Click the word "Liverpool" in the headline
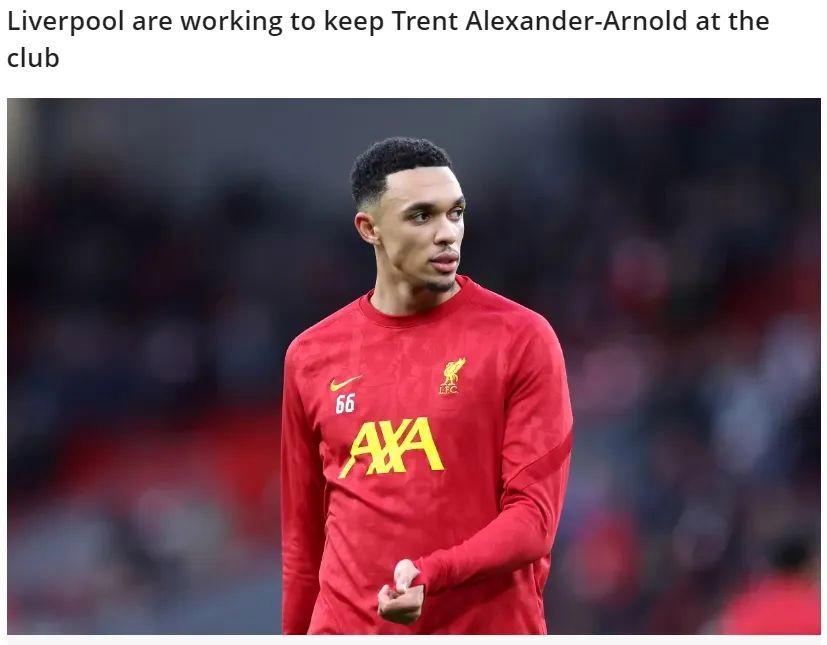Viewport: 827px width, 645px height. pyautogui.click(x=66, y=23)
